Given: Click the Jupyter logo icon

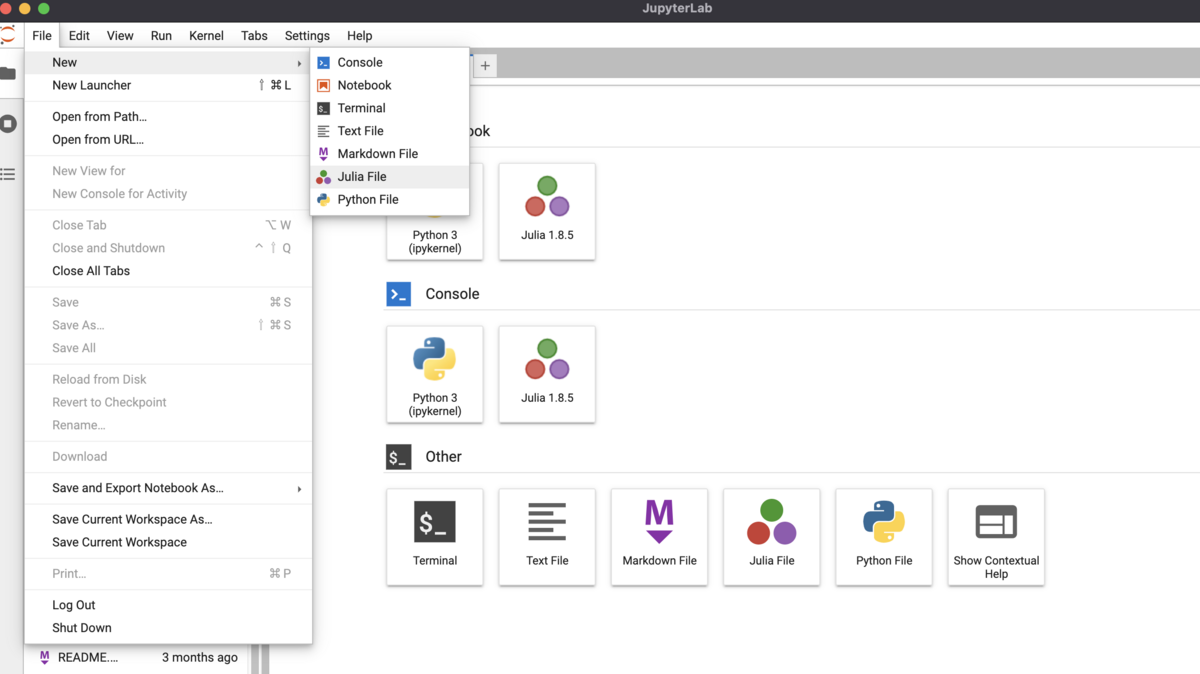Looking at the screenshot, I should (x=8, y=35).
